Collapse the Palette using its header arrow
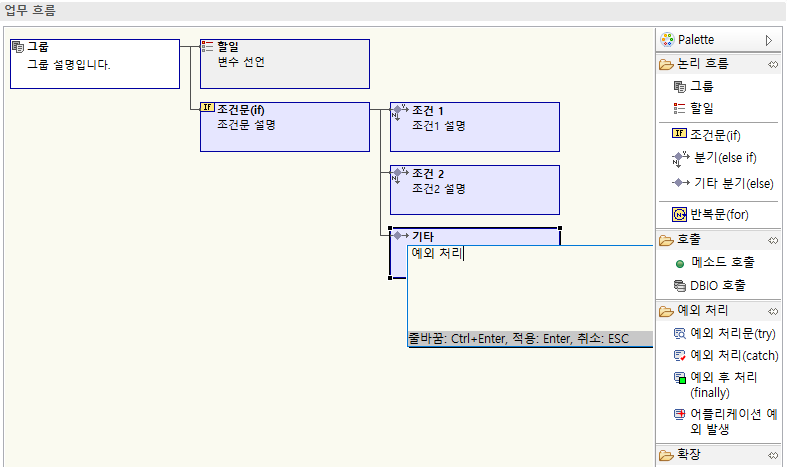The height and width of the screenshot is (467, 787). [x=768, y=40]
